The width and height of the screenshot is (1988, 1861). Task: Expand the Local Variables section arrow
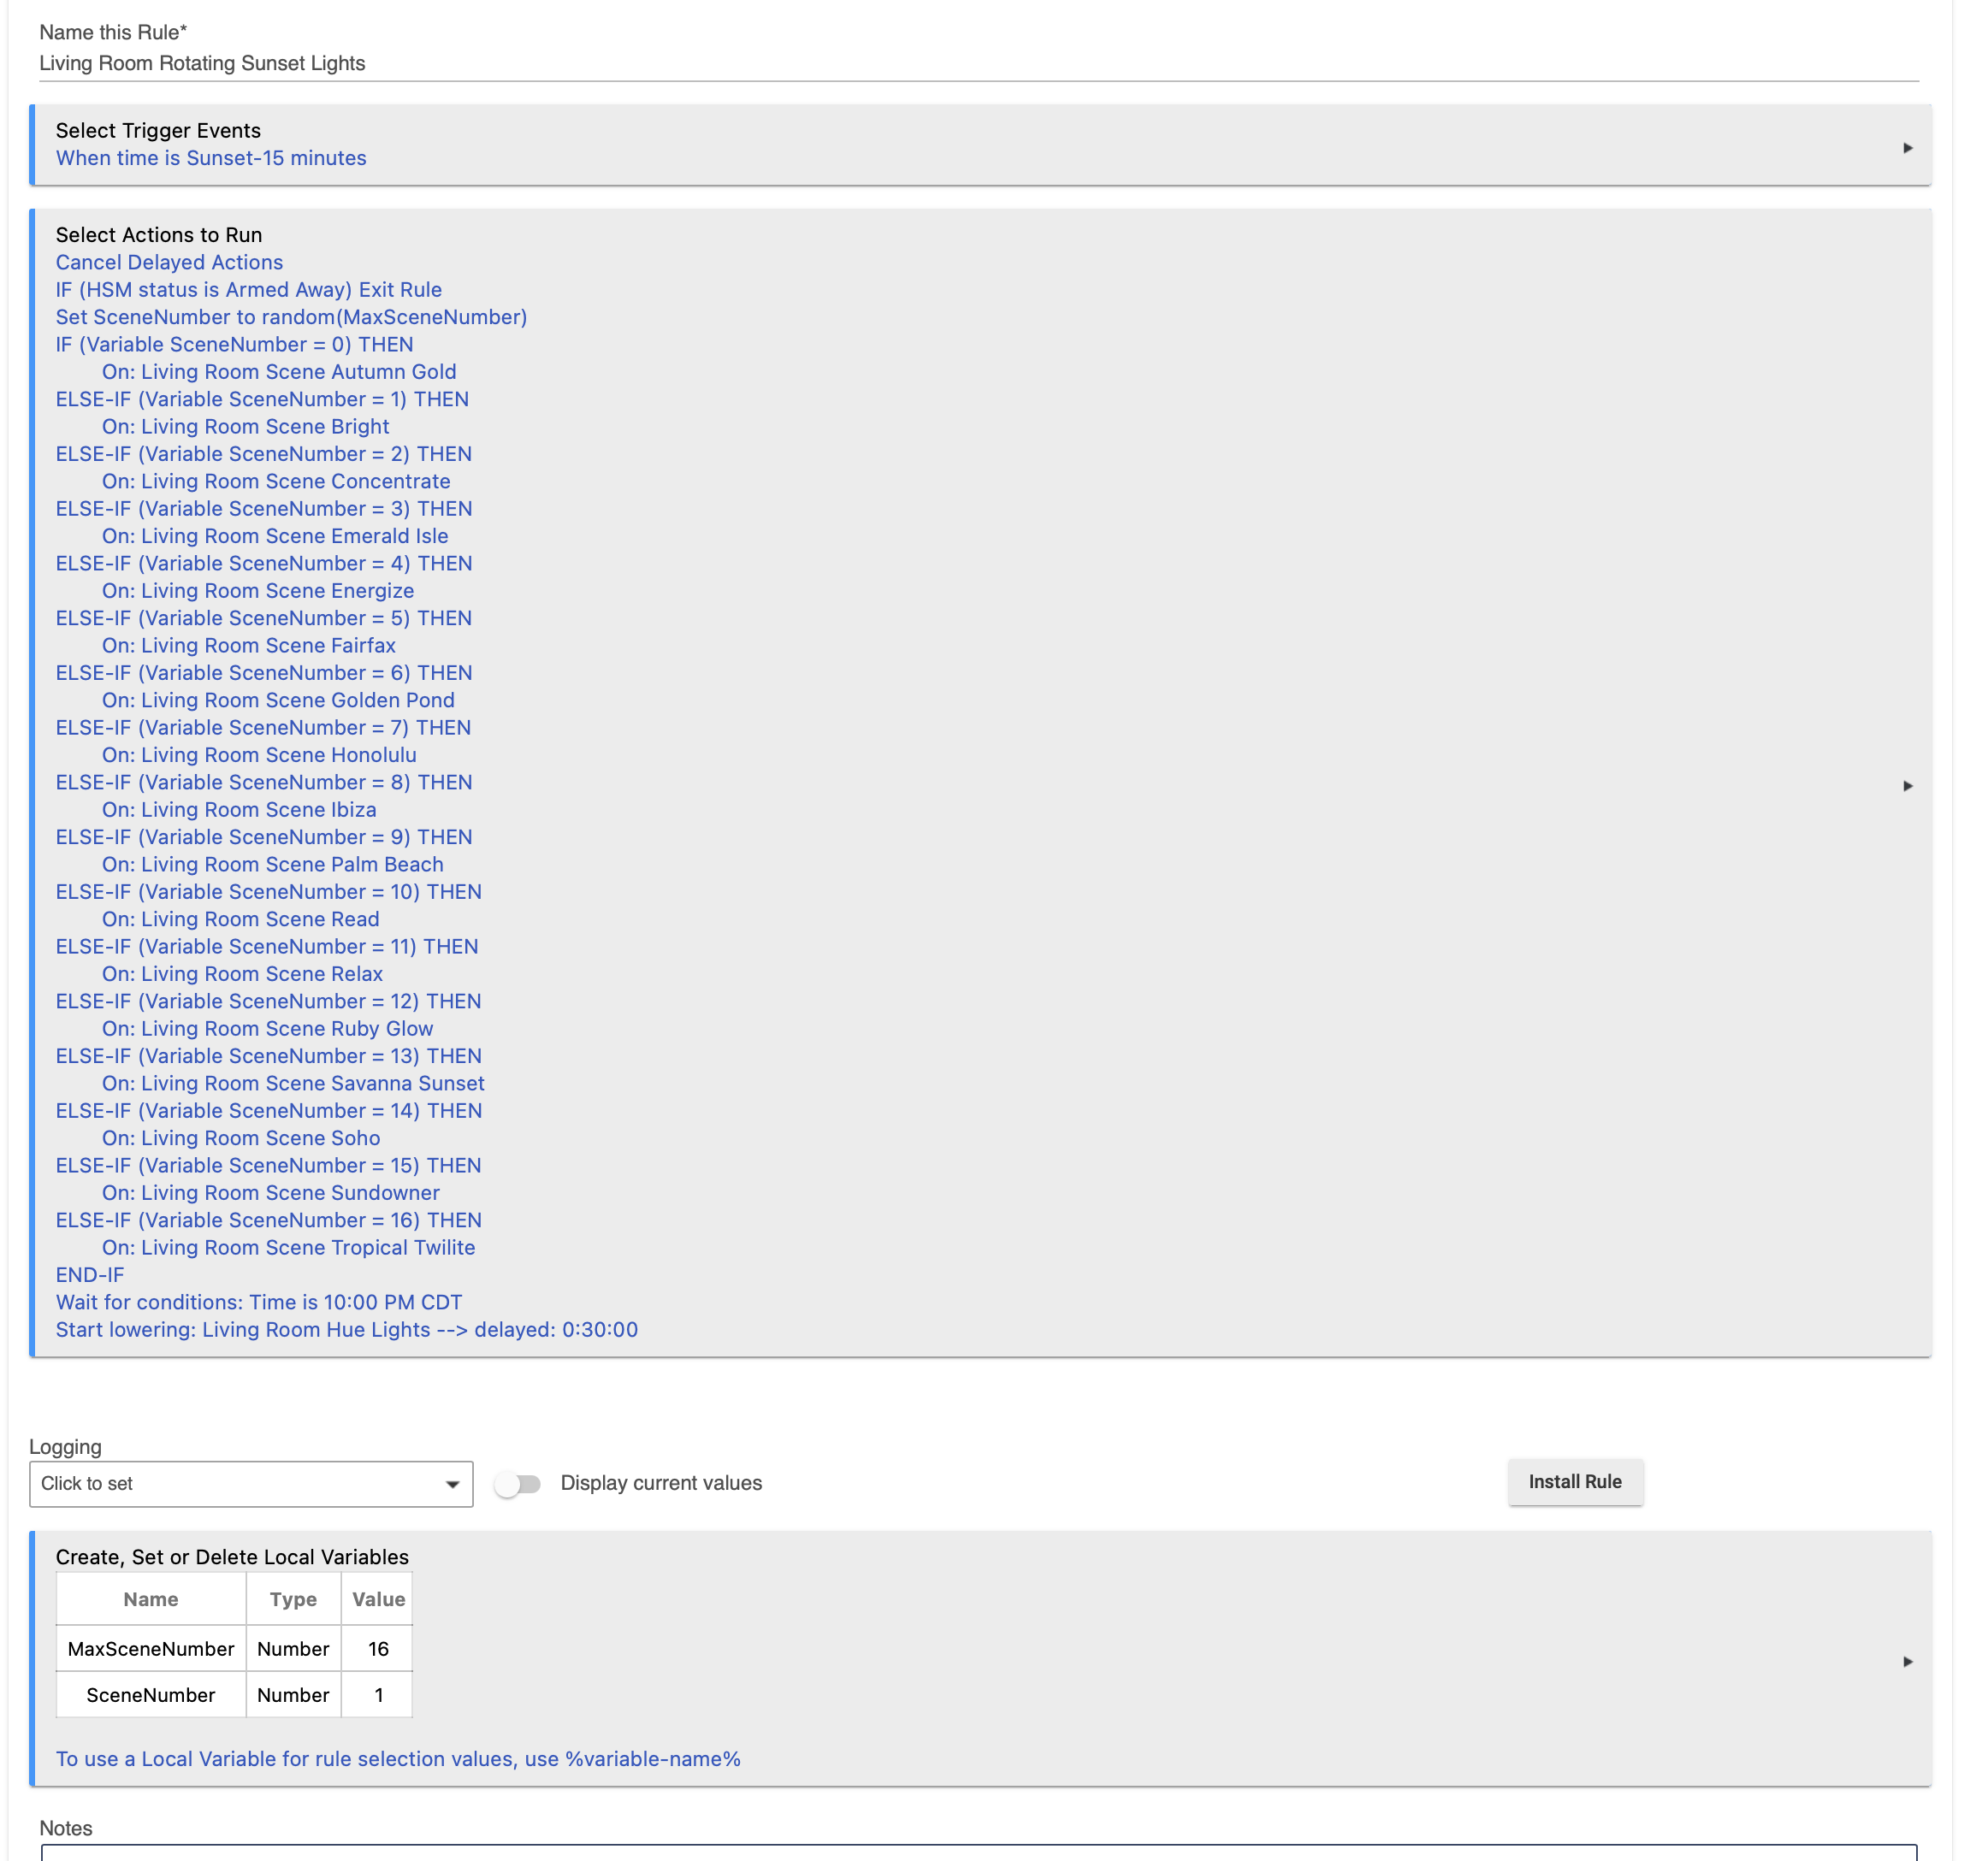point(1907,1662)
